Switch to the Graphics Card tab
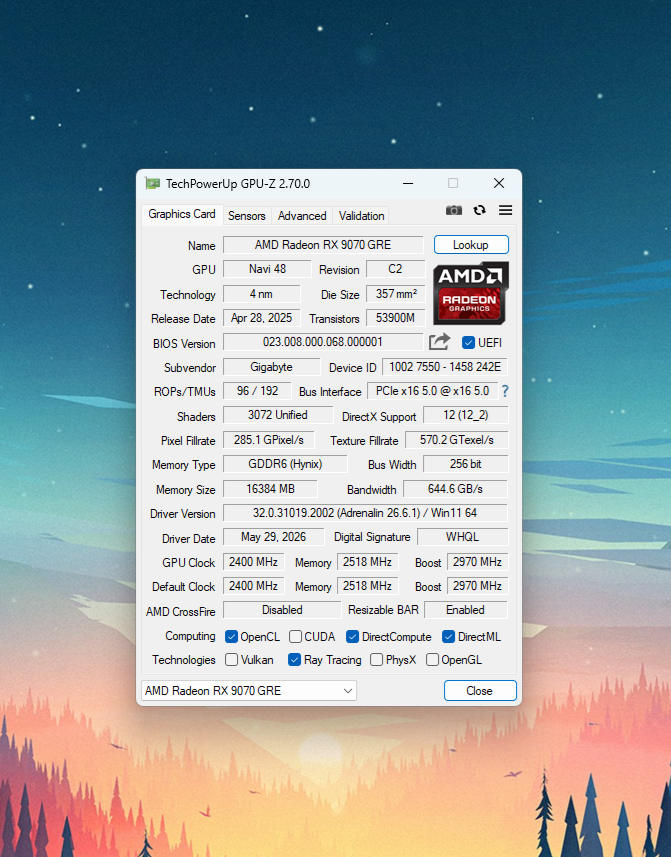 click(x=182, y=214)
